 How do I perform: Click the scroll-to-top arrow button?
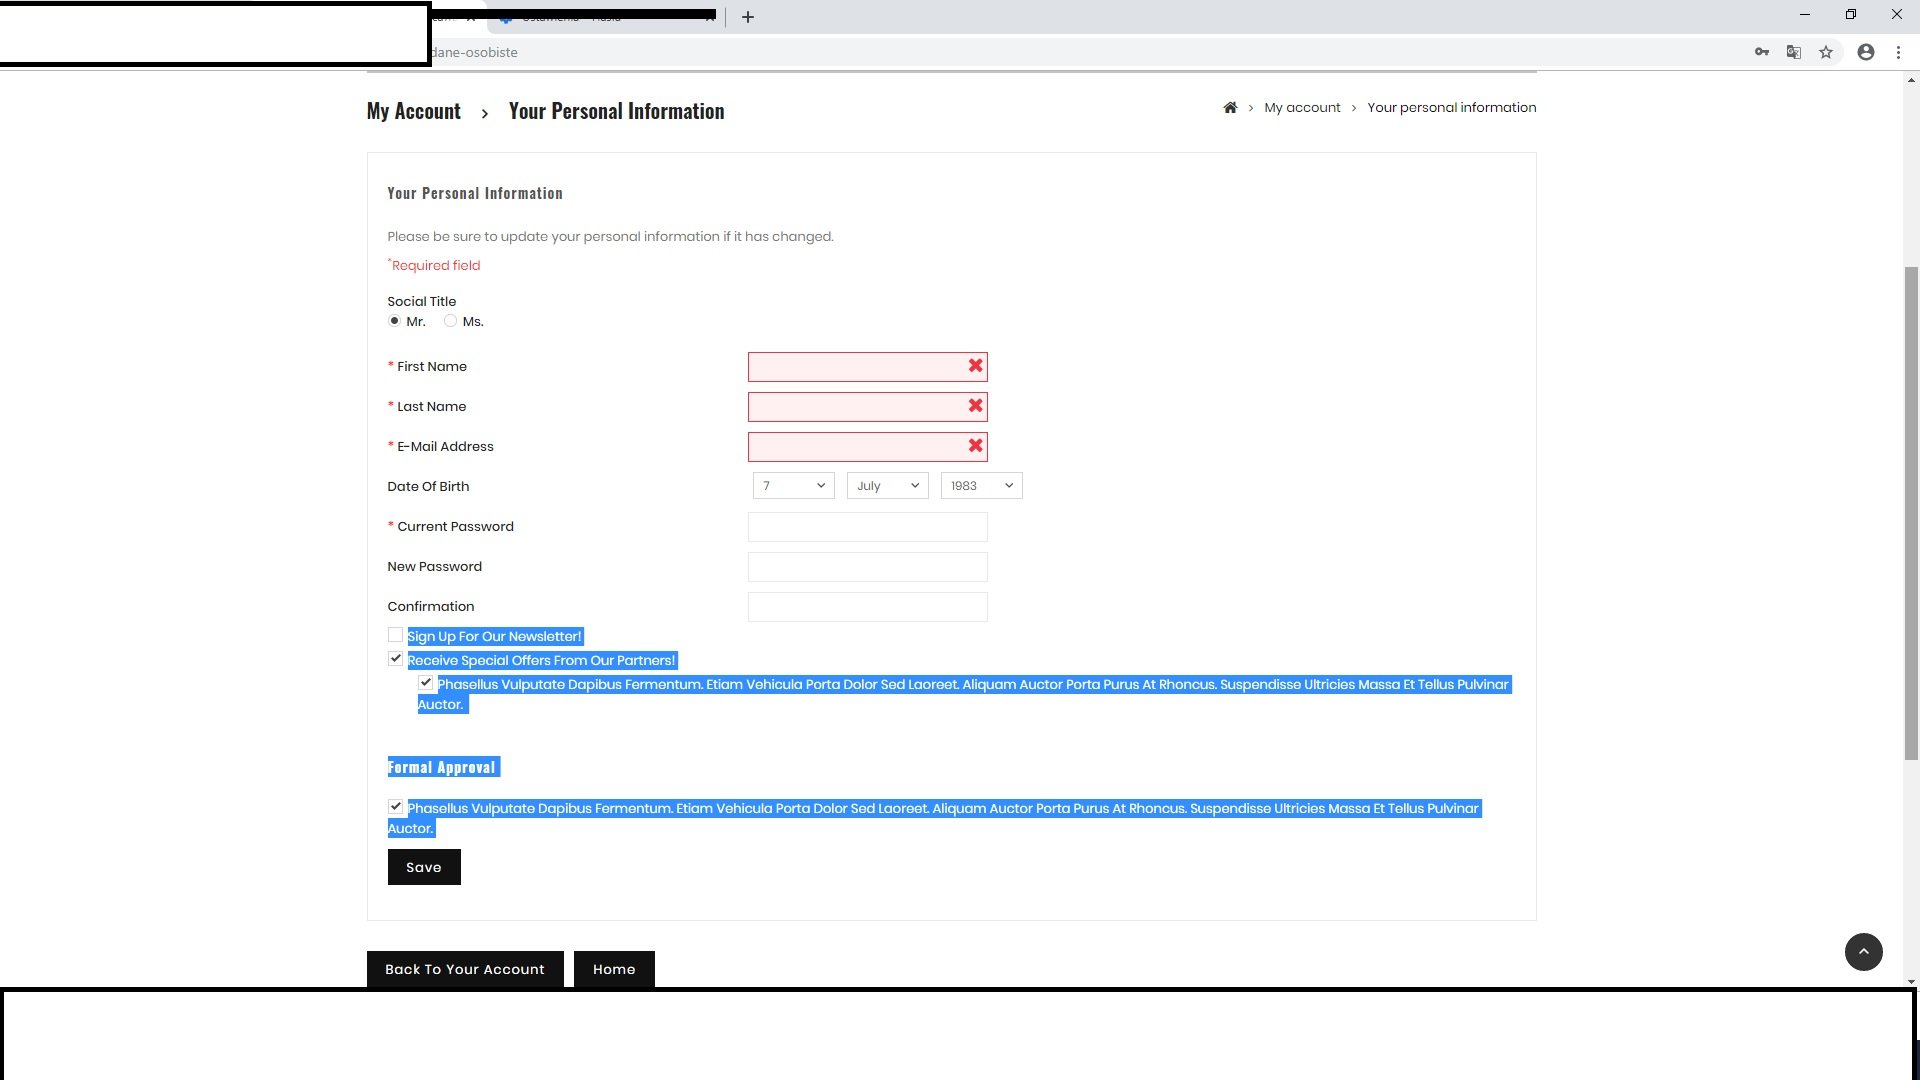[x=1863, y=952]
